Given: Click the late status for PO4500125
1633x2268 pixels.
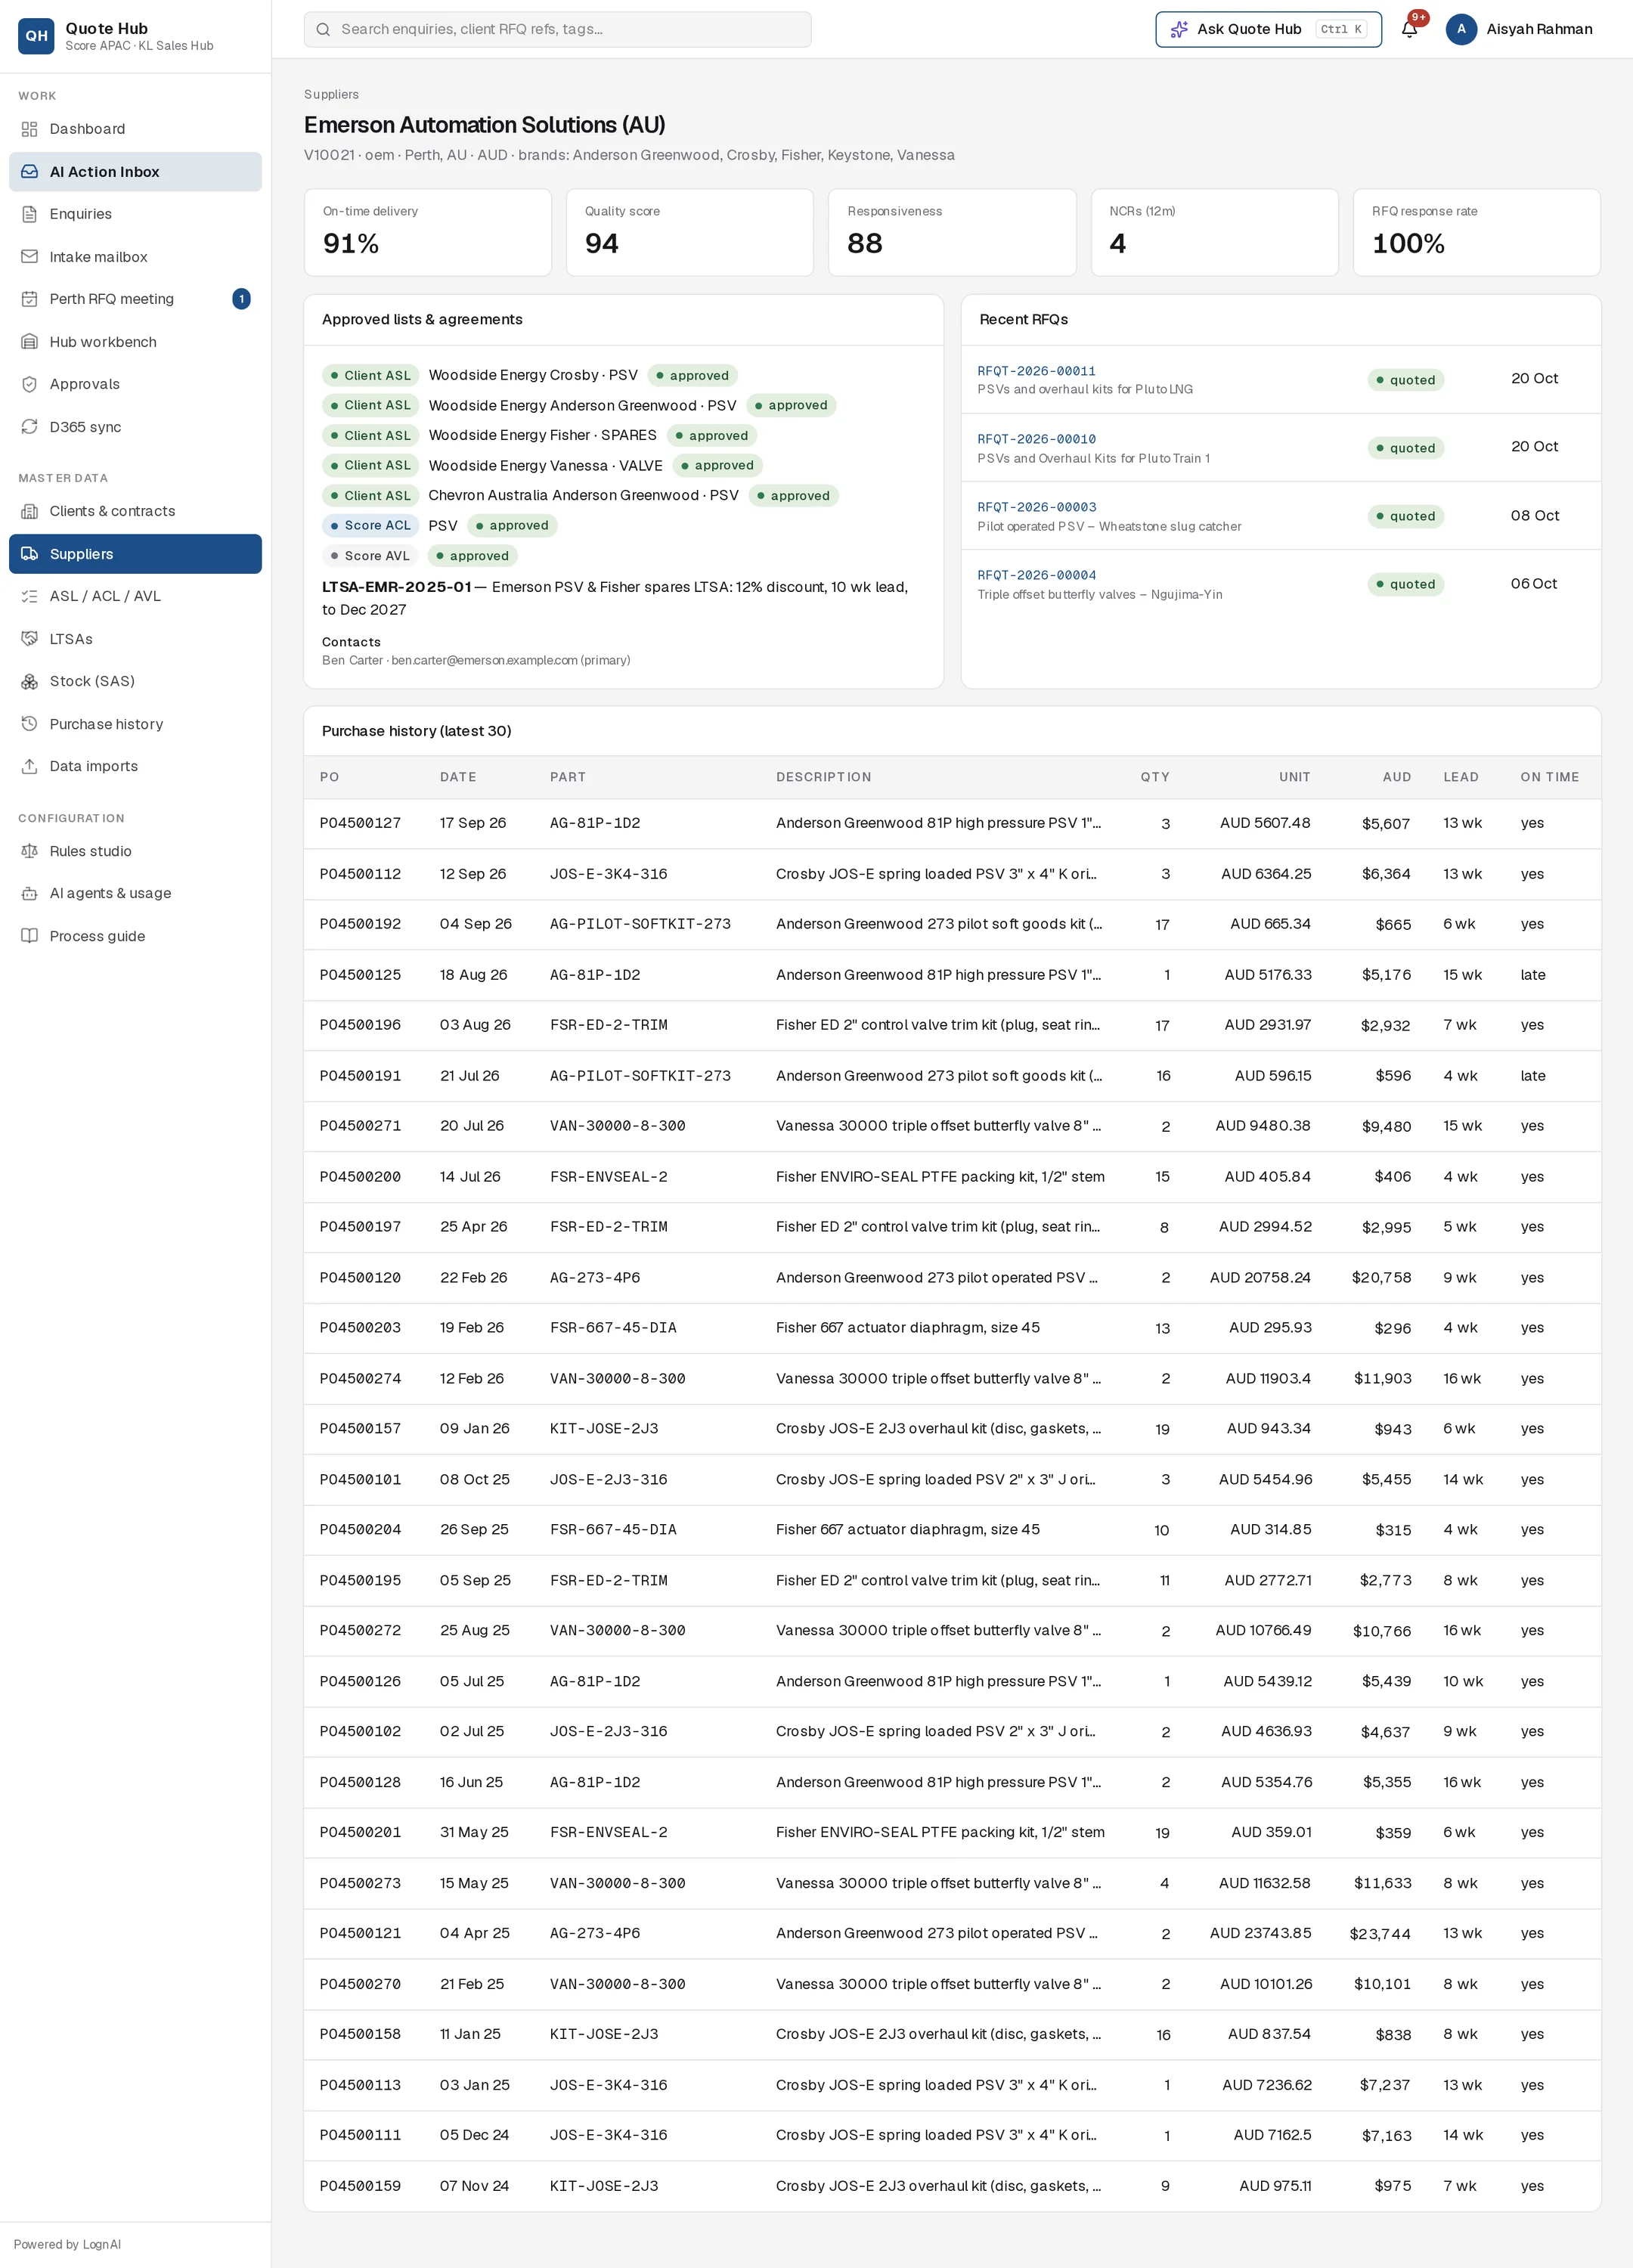Looking at the screenshot, I should (x=1532, y=975).
